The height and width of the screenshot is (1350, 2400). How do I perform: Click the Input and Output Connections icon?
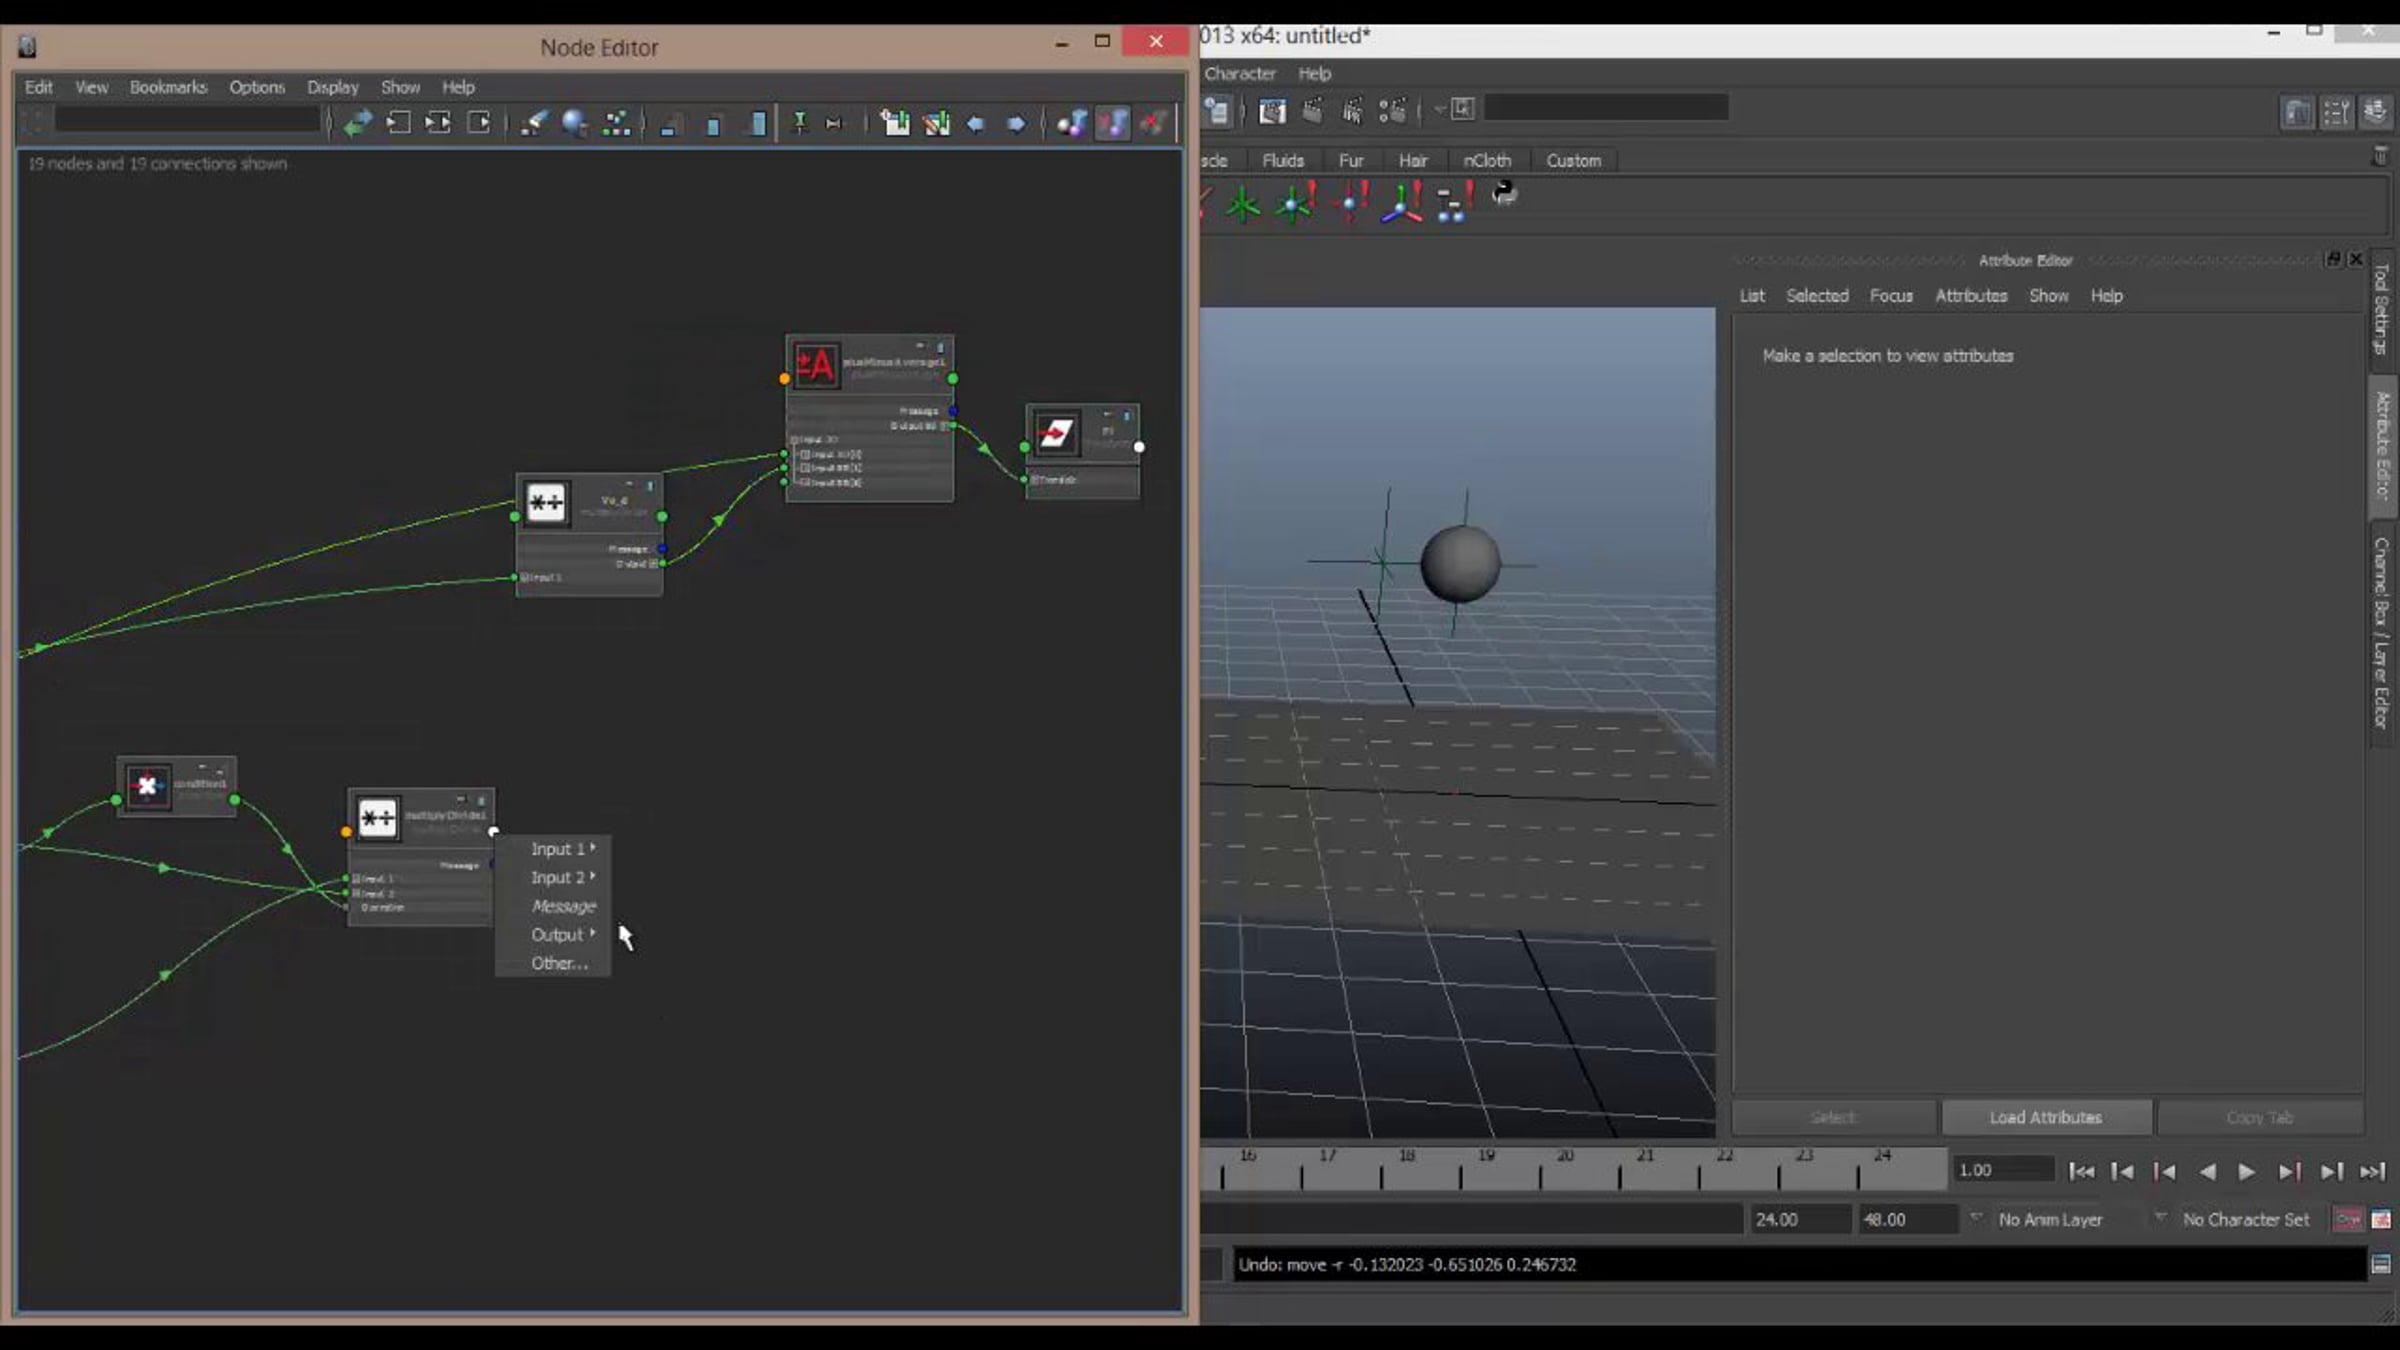(x=438, y=123)
